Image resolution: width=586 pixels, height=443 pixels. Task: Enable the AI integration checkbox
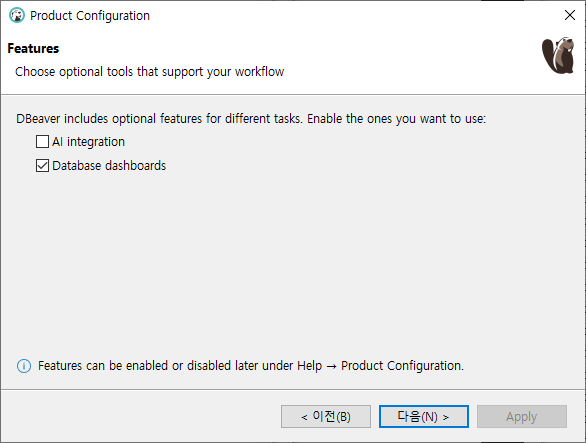coord(42,142)
